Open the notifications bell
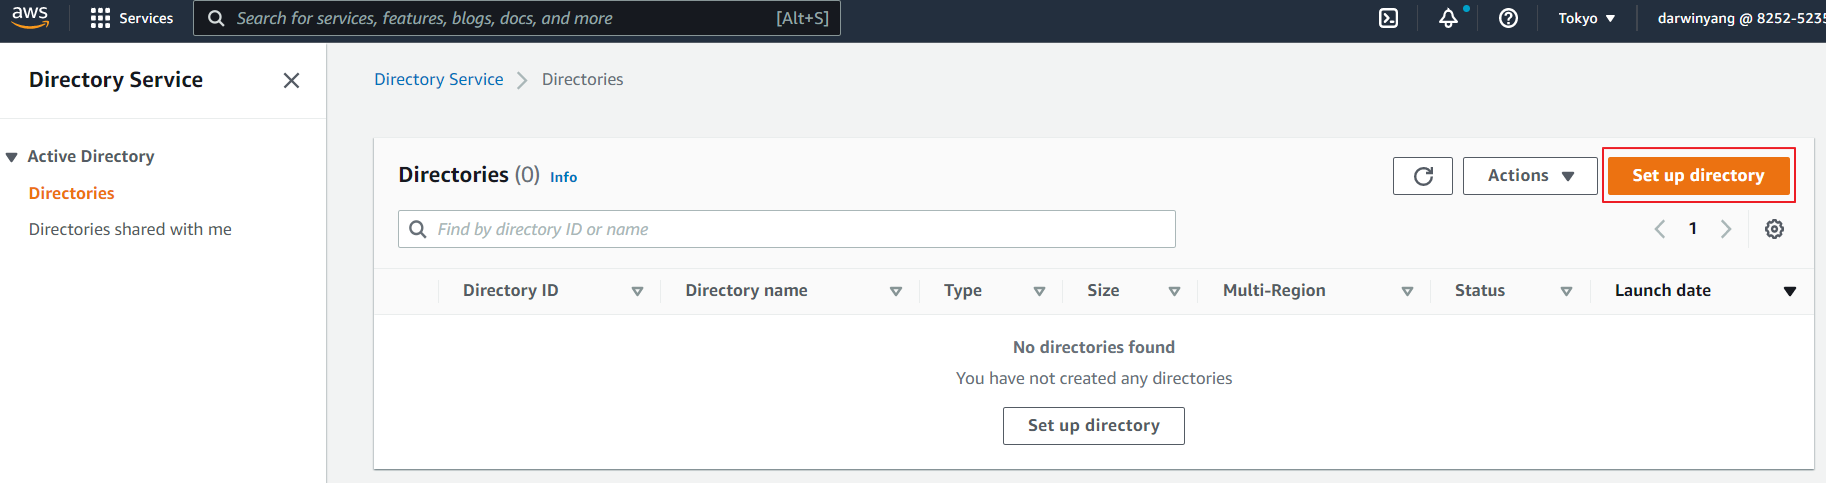The height and width of the screenshot is (483, 1826). tap(1447, 18)
